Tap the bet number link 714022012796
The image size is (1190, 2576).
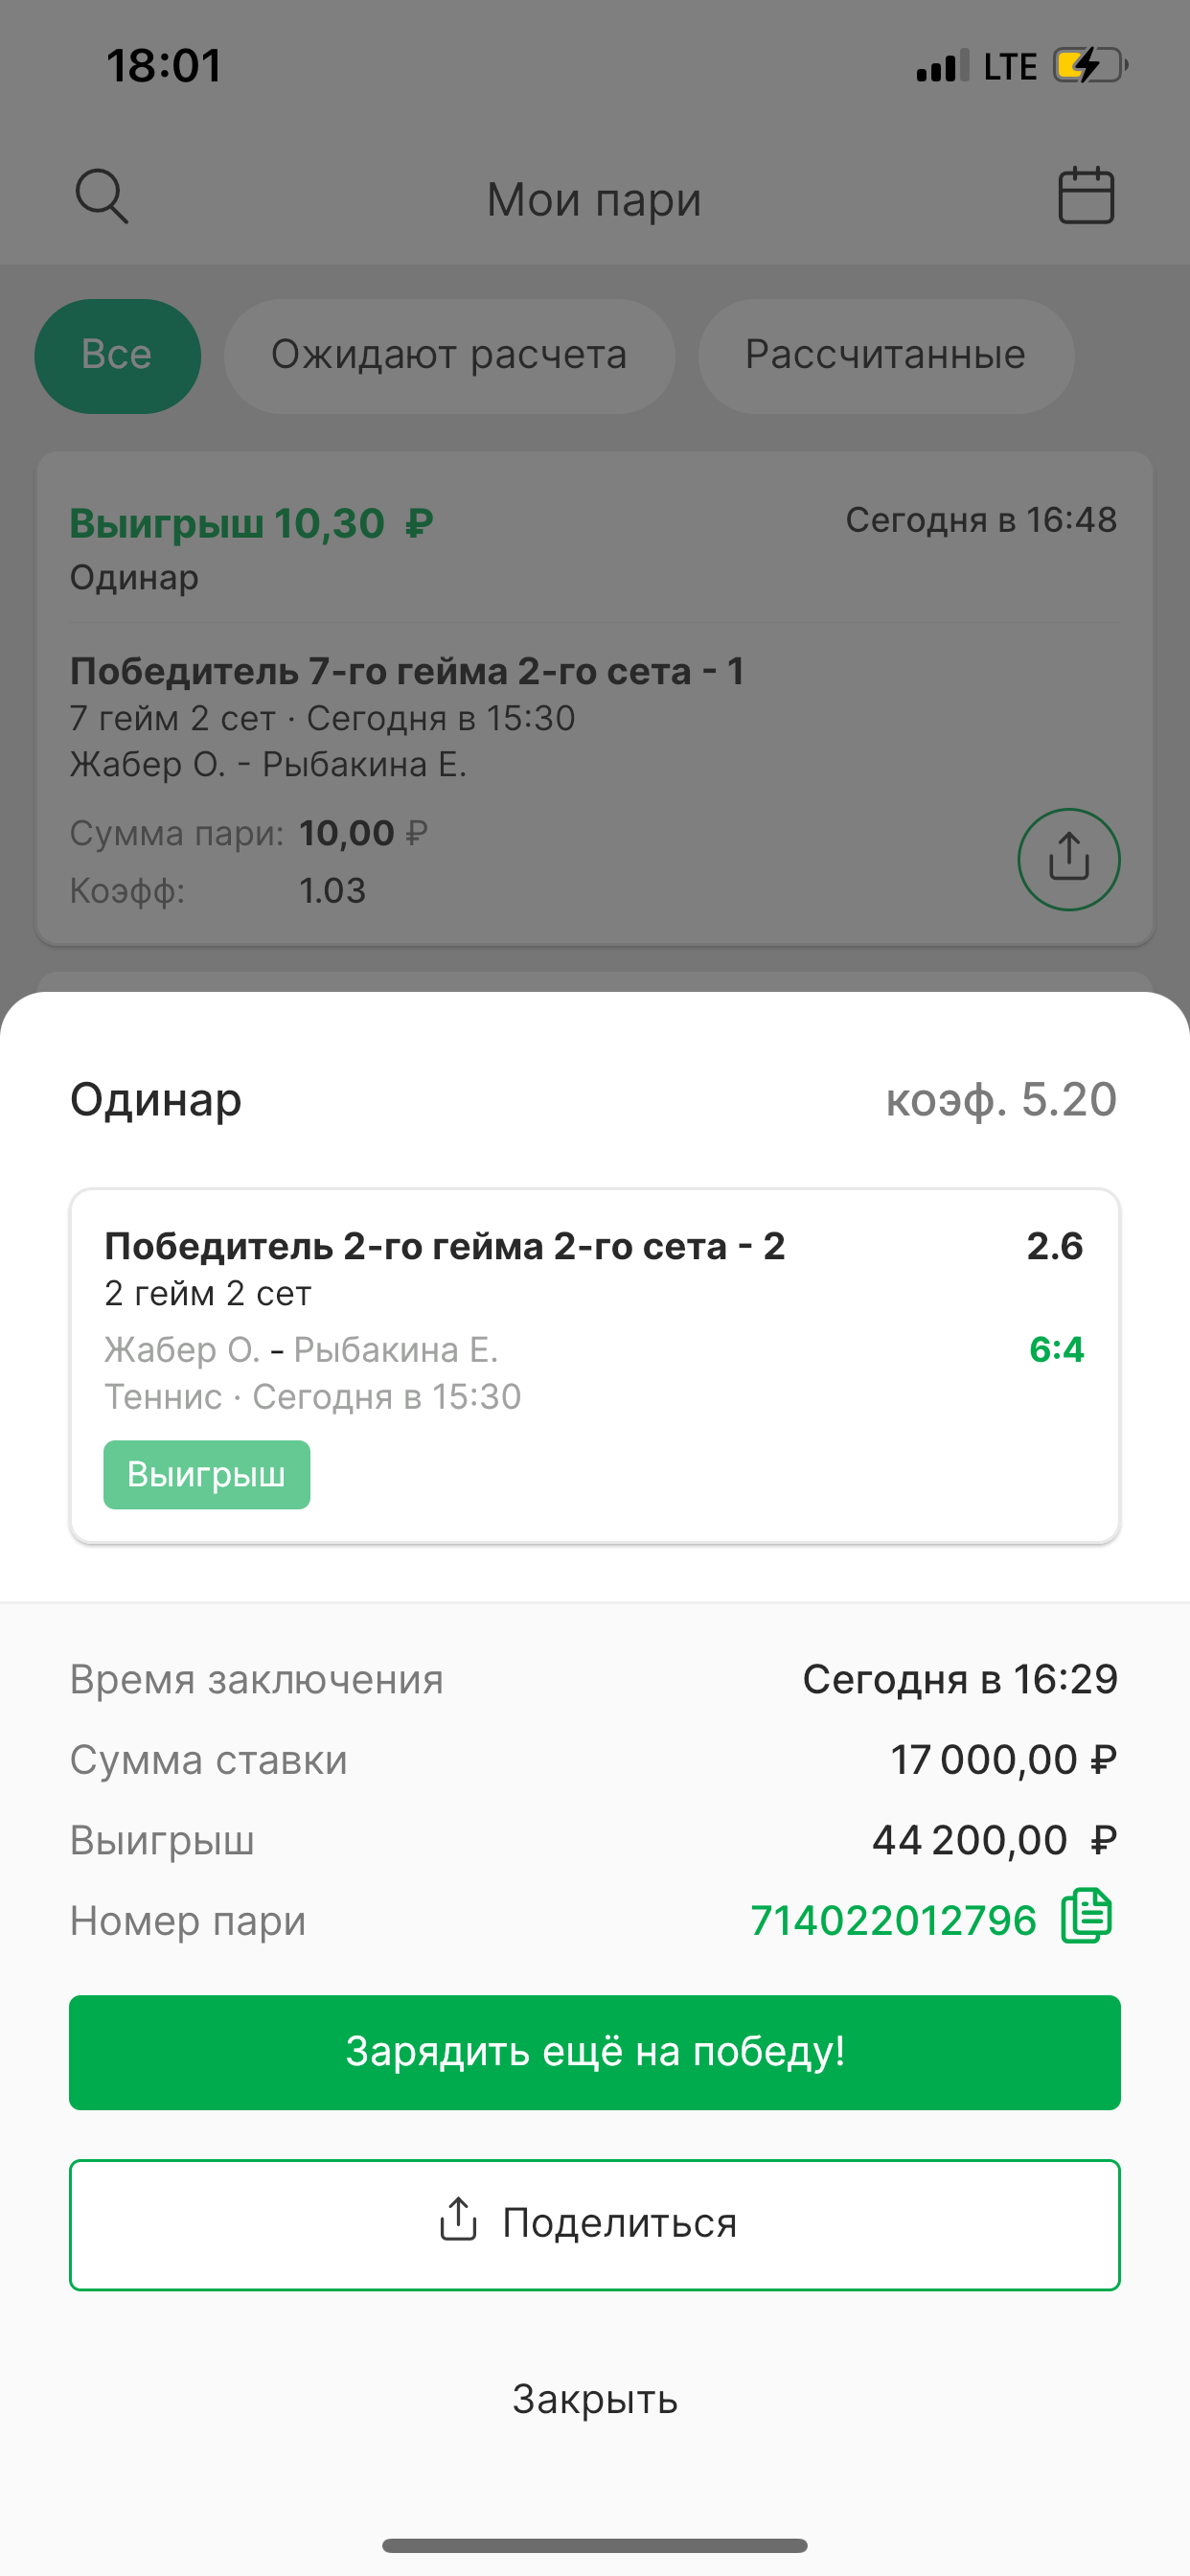[x=893, y=1920]
